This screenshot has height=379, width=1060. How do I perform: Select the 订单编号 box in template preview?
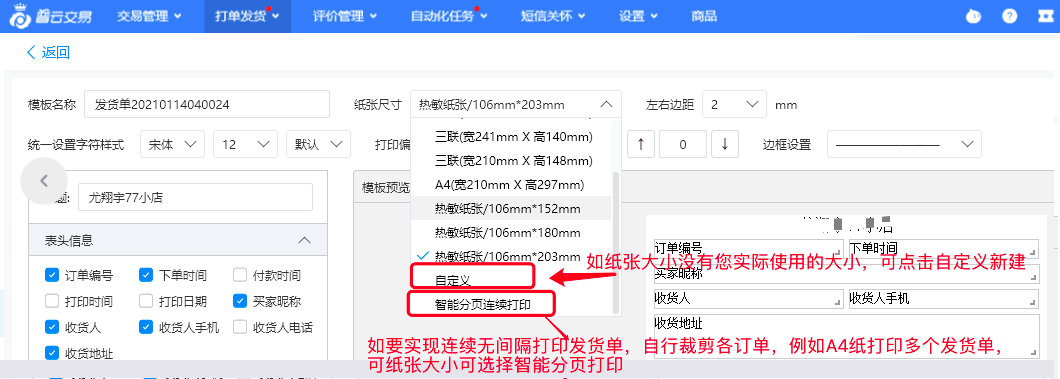[749, 249]
